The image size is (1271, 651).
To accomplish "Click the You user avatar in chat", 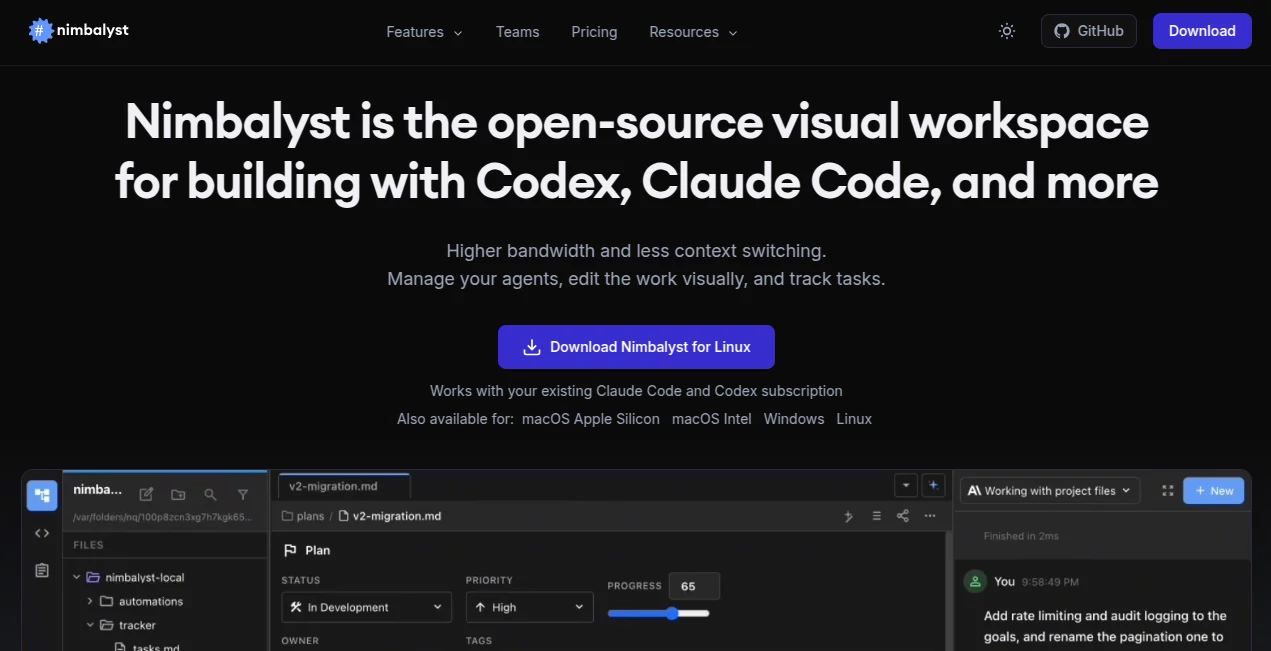I will pyautogui.click(x=975, y=581).
